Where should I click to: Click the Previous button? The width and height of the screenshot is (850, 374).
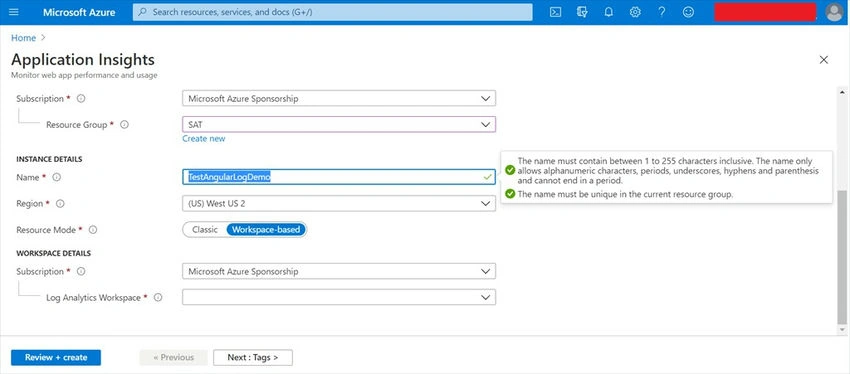pos(173,358)
